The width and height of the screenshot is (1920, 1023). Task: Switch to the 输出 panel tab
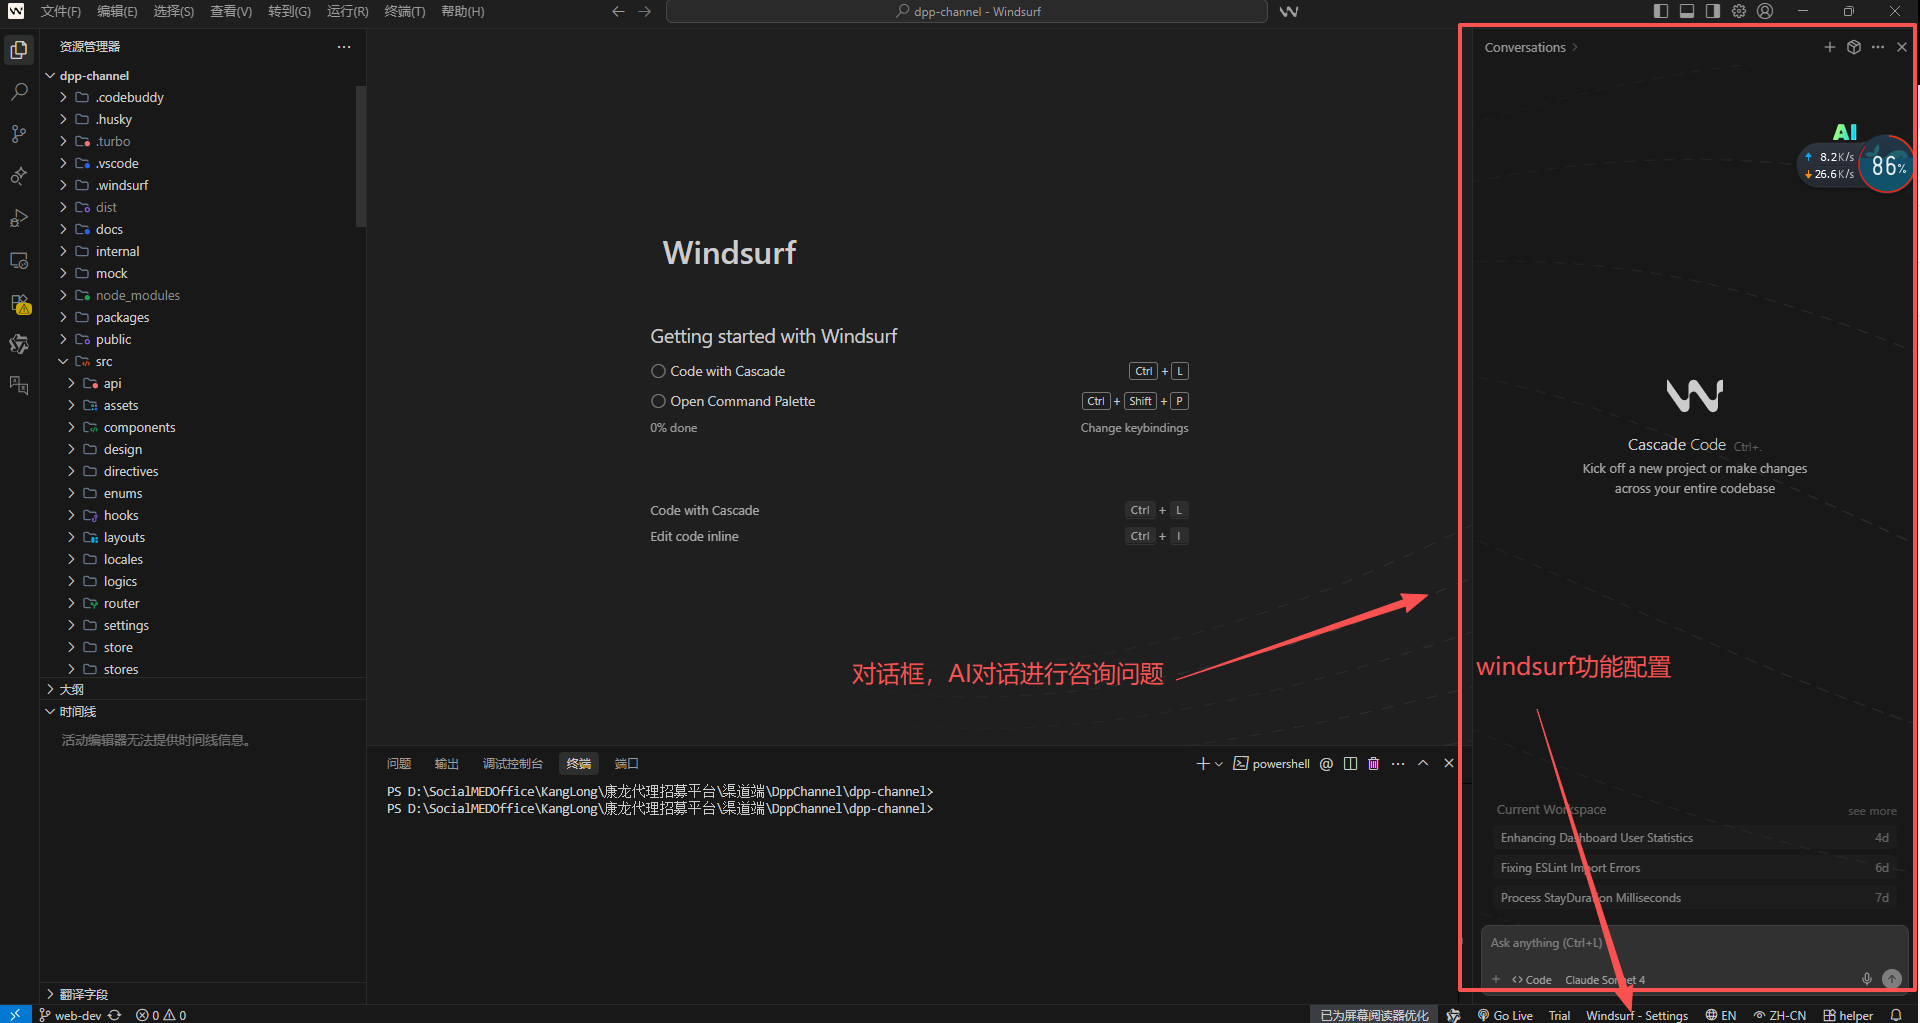click(x=446, y=764)
